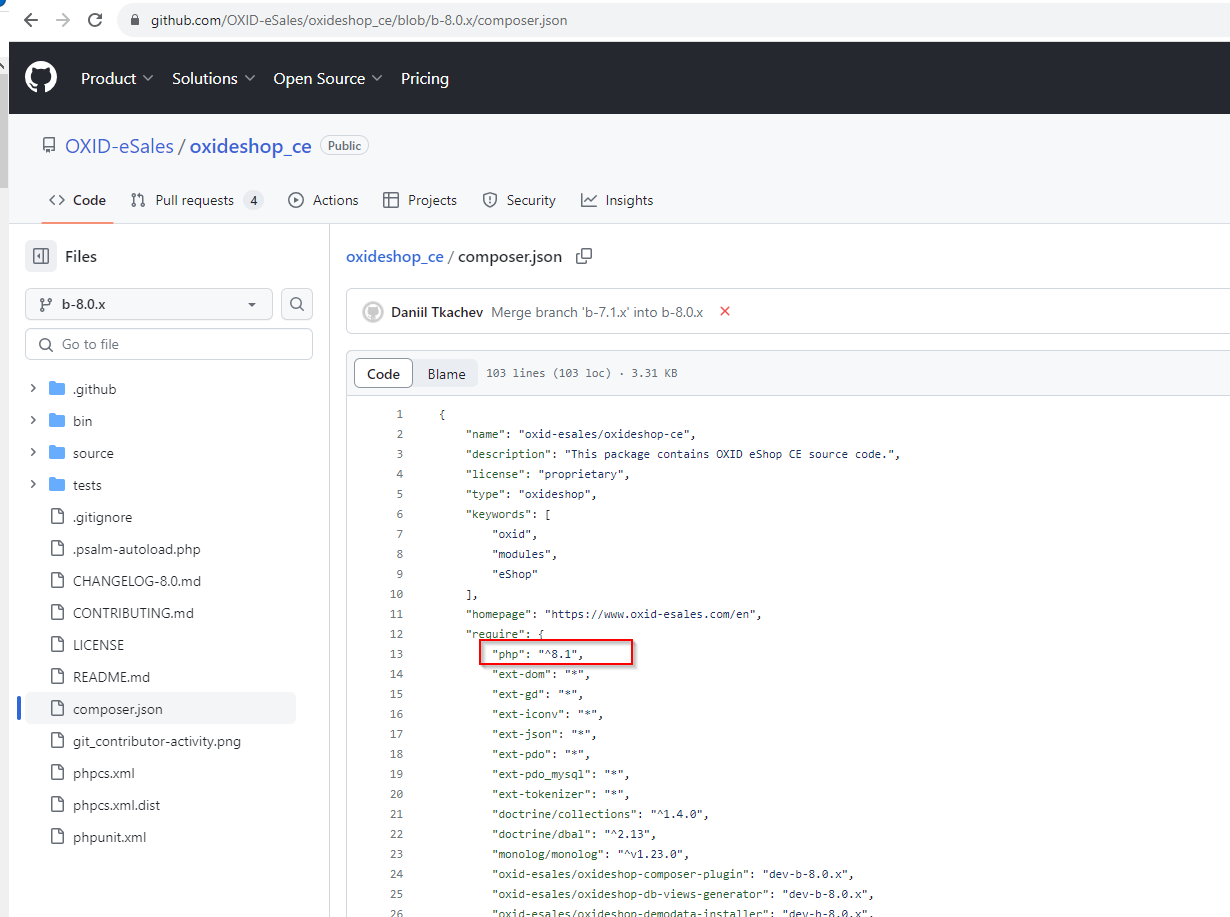Go back using browser back arrow
1230x917 pixels.
pyautogui.click(x=30, y=20)
